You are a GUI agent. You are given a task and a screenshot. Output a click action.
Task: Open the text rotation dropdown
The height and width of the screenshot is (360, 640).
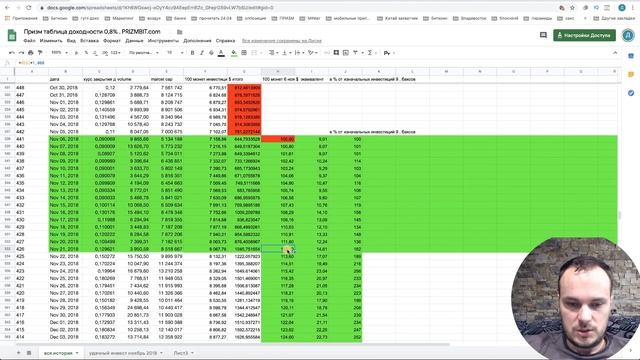(312, 53)
